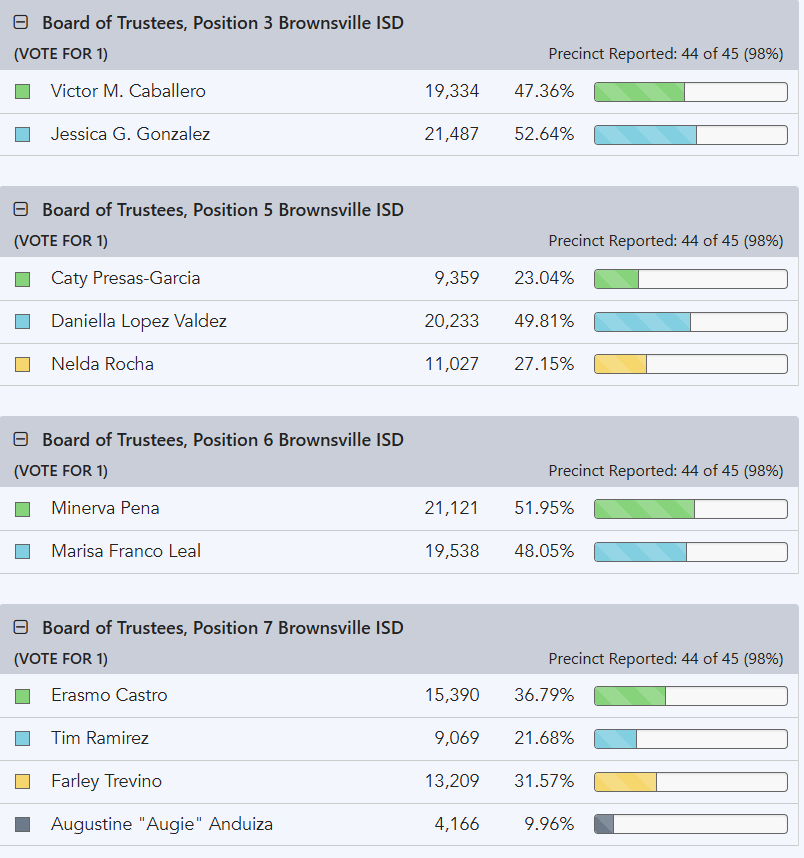Screen dimensions: 804x858
Task: Click the yellow swatch beside Nelda Rocha
Action: [x=22, y=364]
